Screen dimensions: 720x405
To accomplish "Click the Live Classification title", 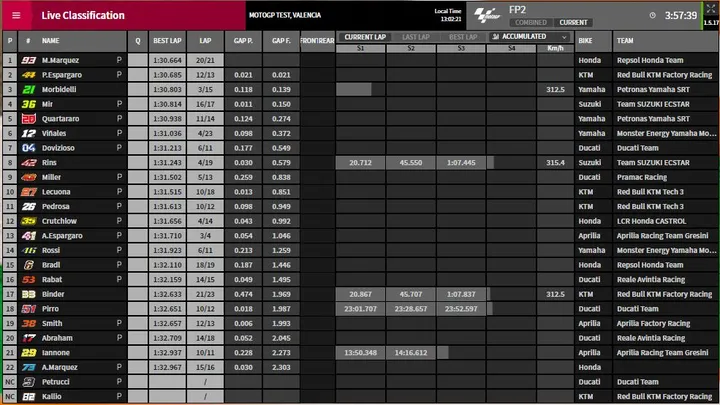I will [x=83, y=15].
